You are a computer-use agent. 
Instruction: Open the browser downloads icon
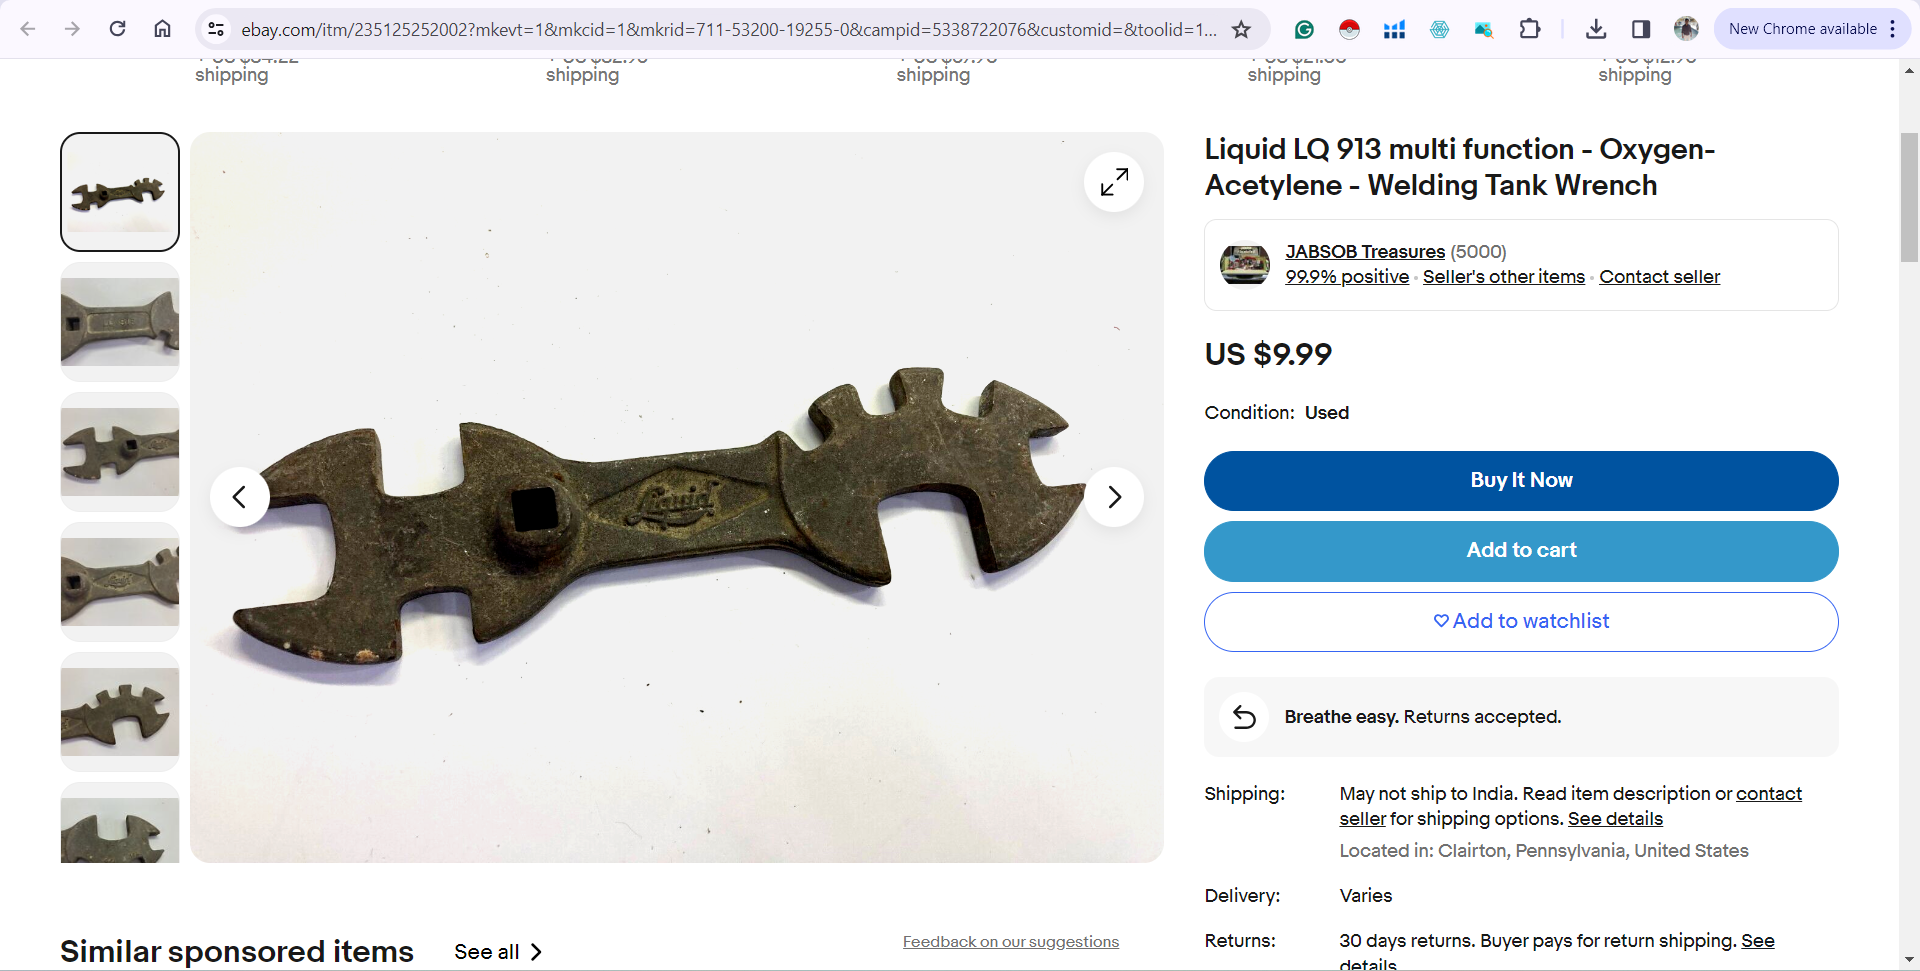pyautogui.click(x=1596, y=29)
